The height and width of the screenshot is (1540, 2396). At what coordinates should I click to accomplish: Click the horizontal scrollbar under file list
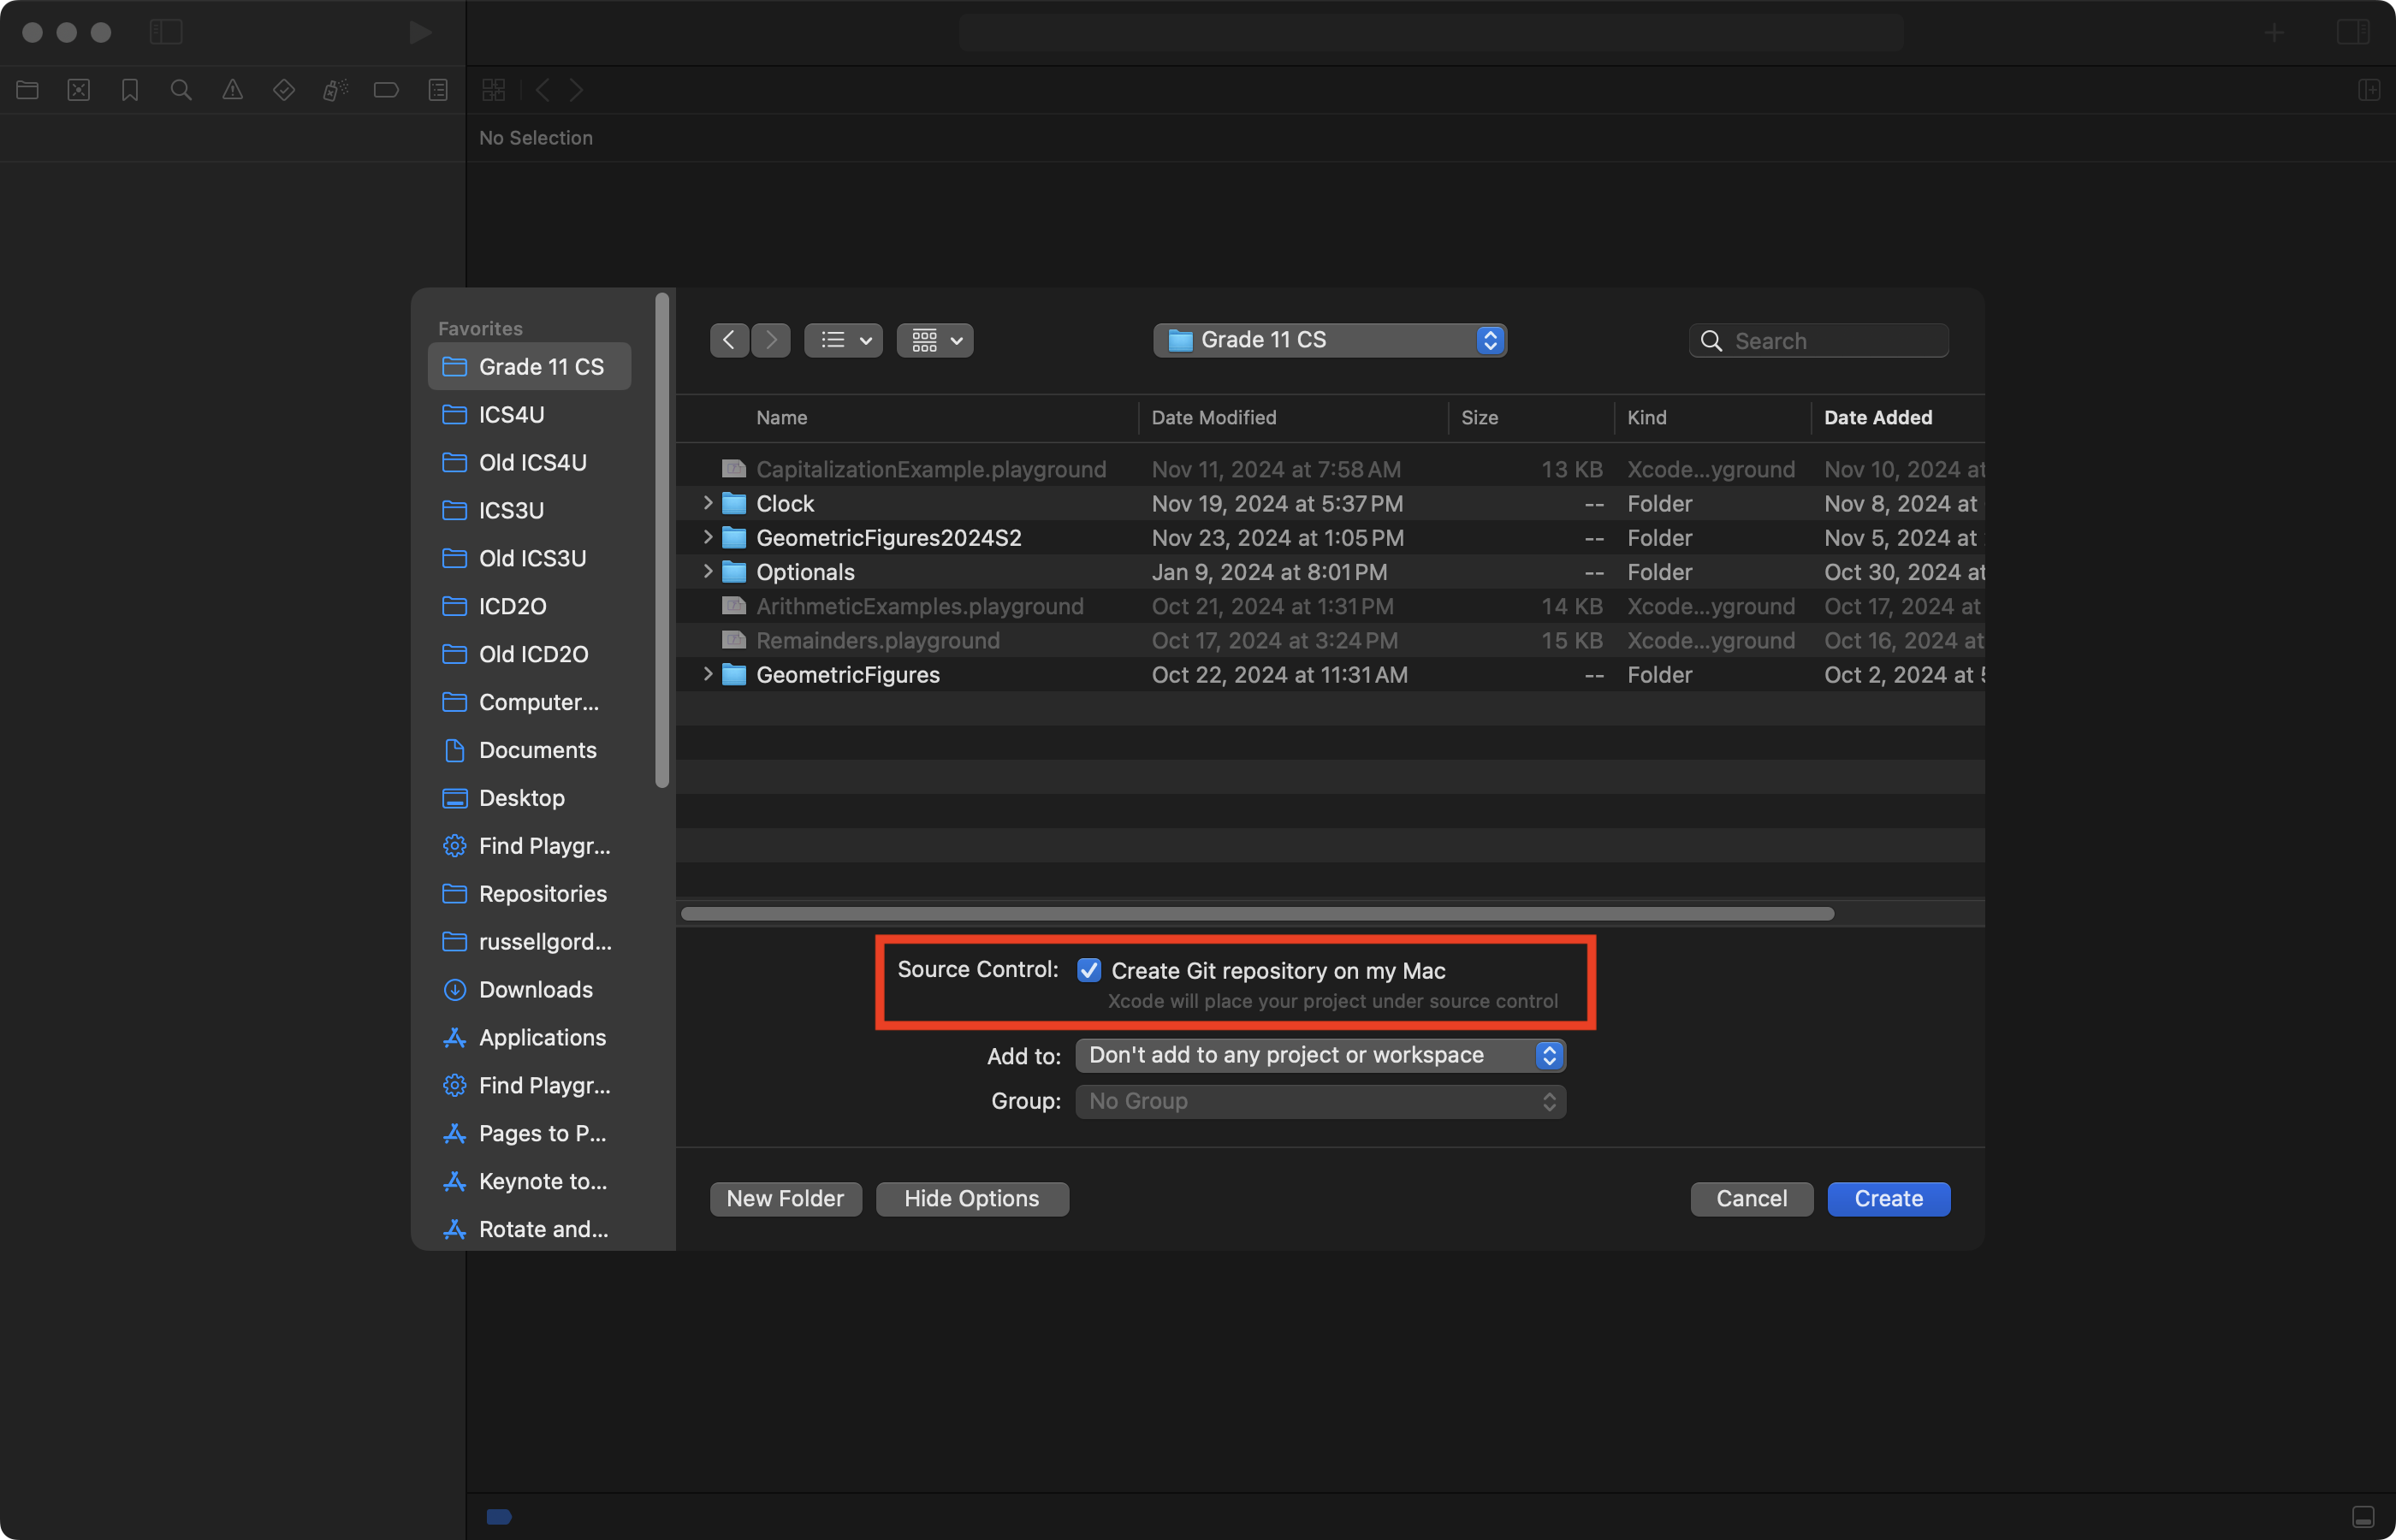1256,913
